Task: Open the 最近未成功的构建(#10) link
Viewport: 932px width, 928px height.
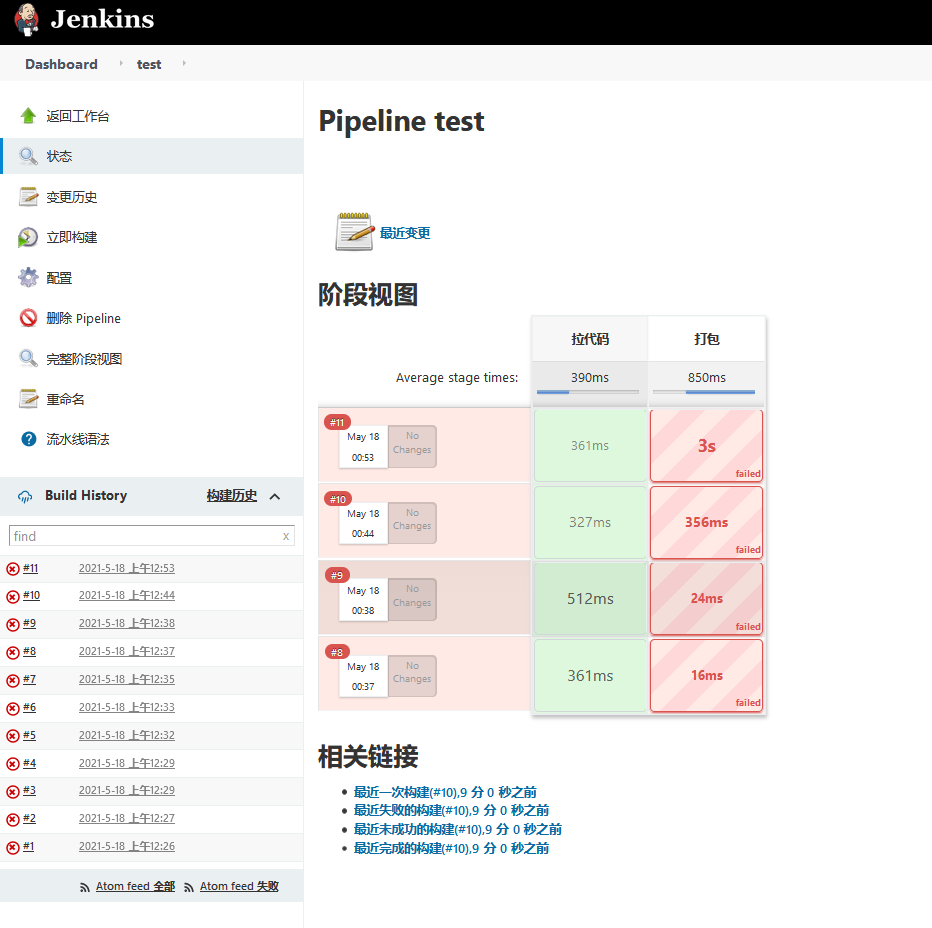Action: tap(458, 829)
